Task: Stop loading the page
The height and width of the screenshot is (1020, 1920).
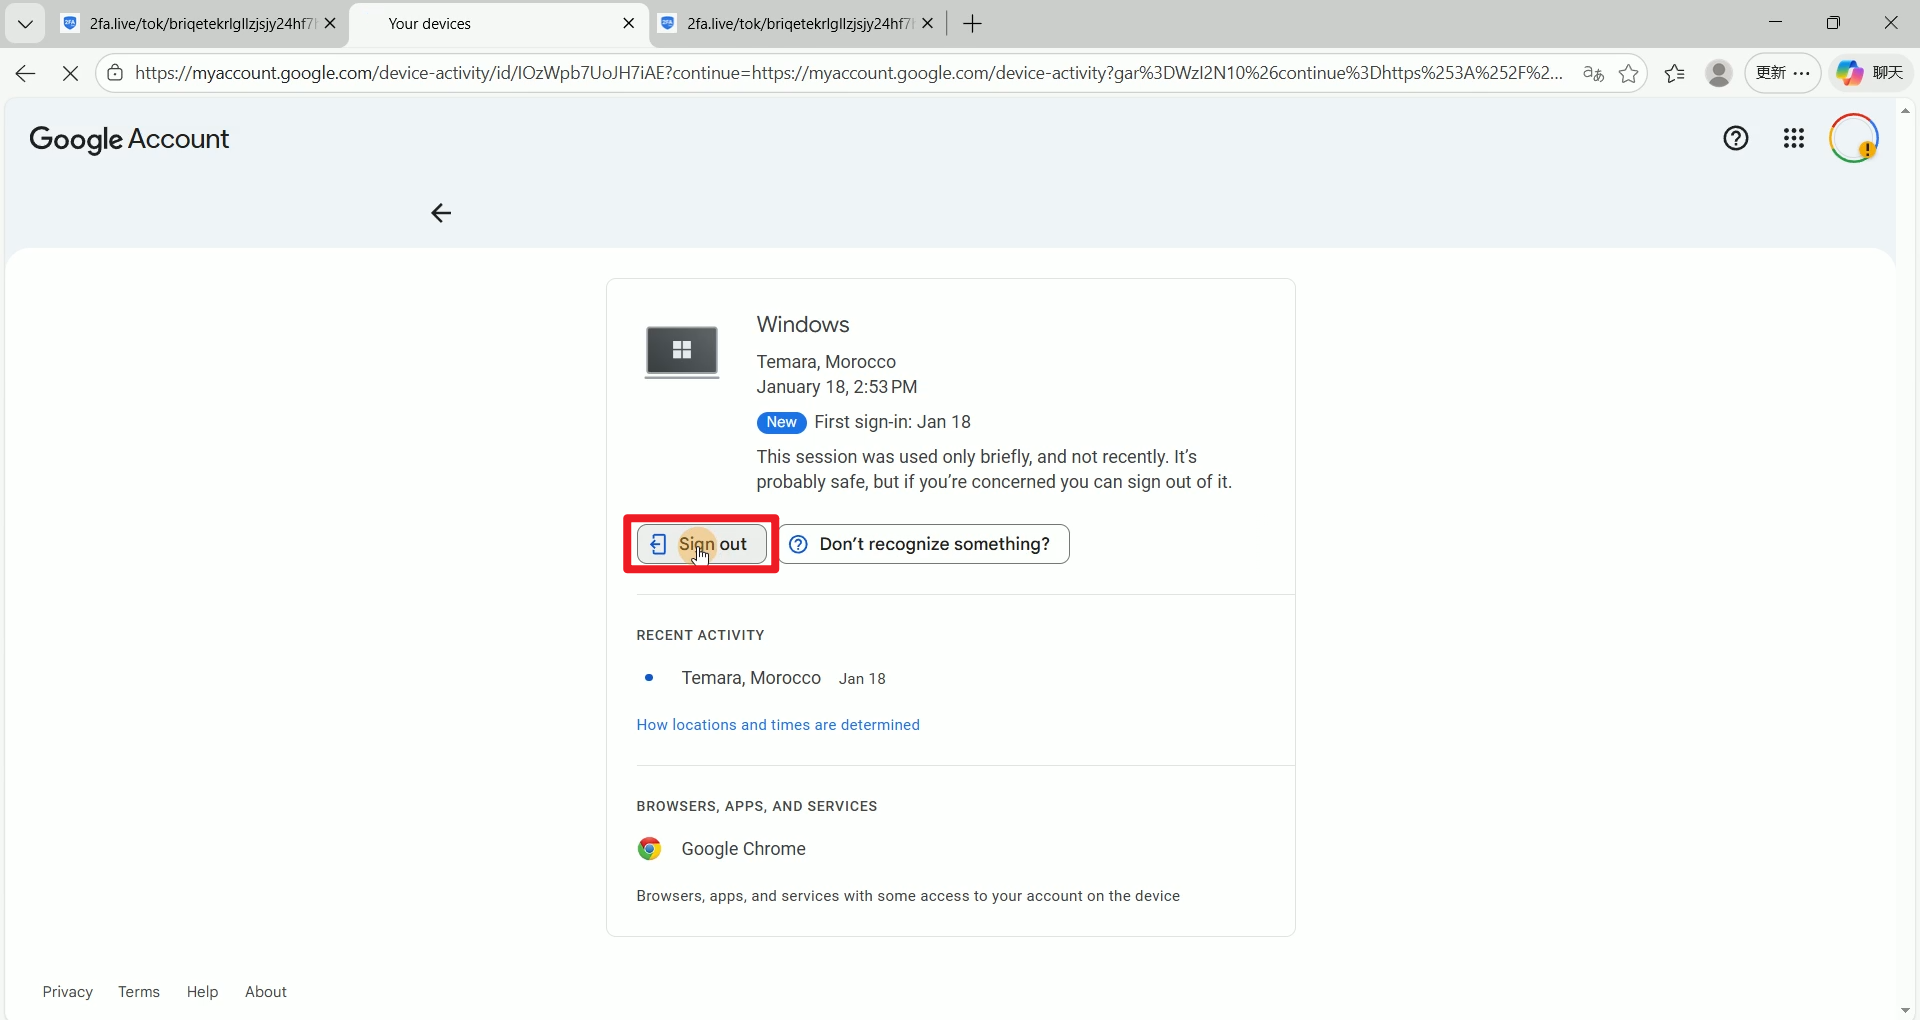Action: click(70, 73)
